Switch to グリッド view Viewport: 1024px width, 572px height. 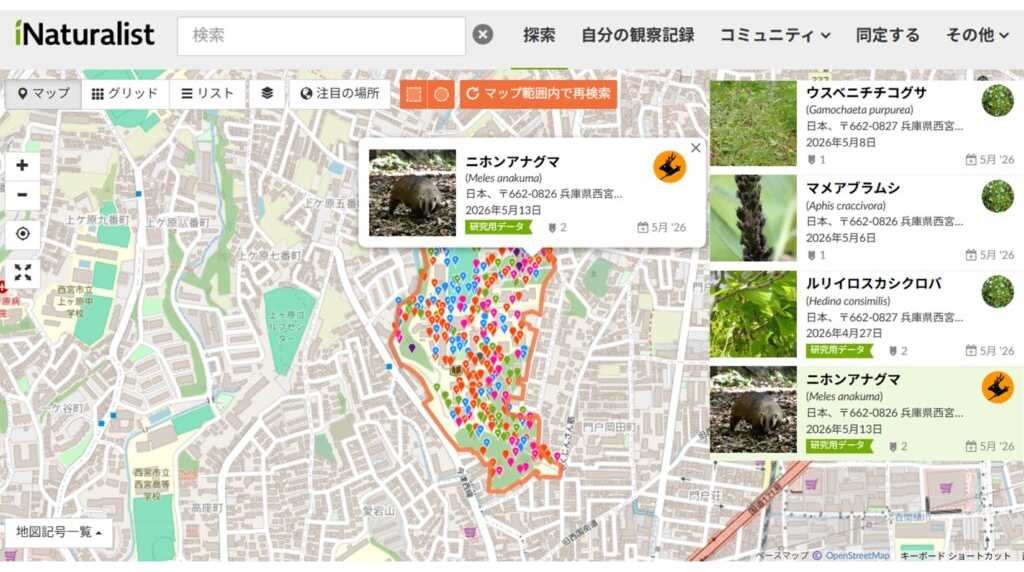click(125, 93)
